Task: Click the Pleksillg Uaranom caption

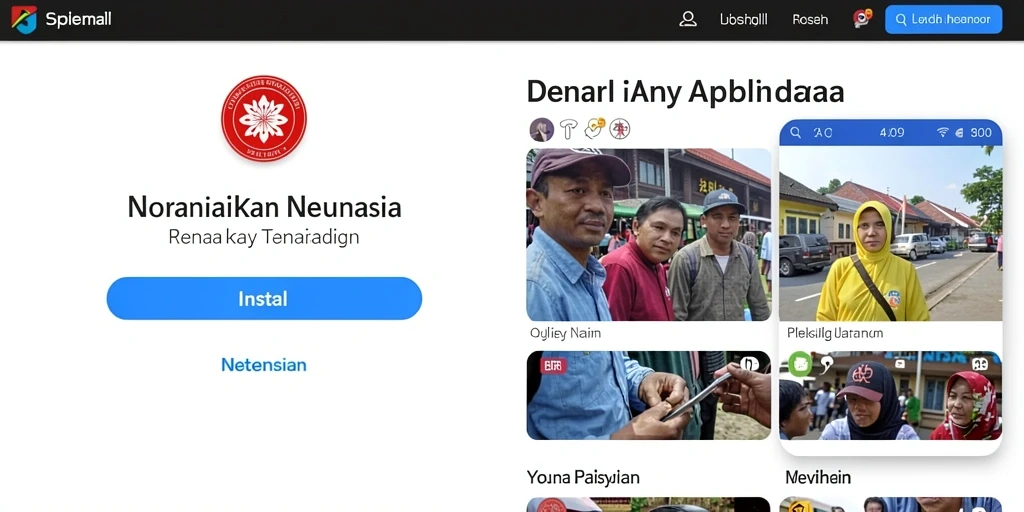Action: point(835,333)
